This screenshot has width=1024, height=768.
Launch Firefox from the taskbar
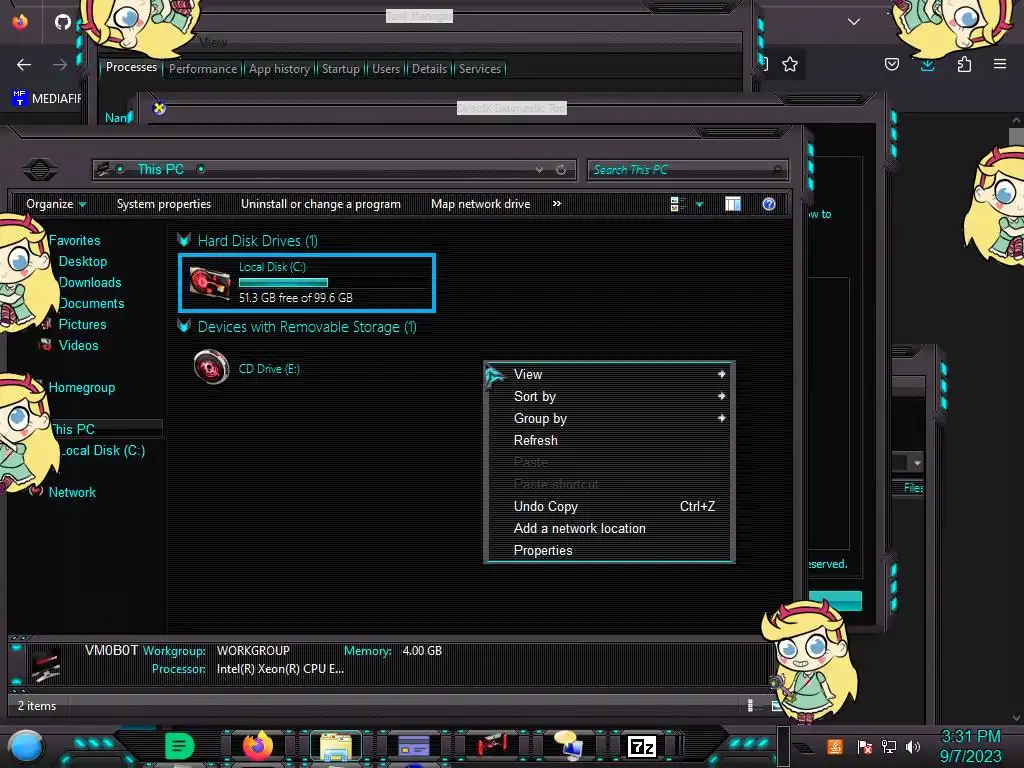257,746
